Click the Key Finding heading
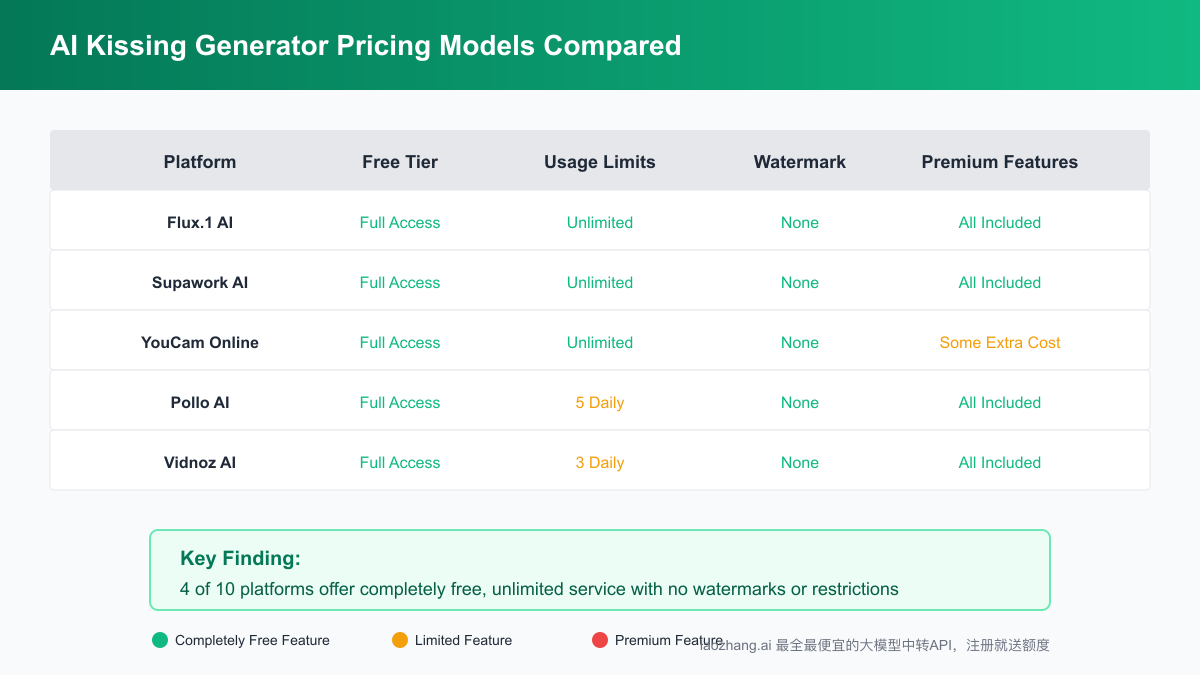 240,559
